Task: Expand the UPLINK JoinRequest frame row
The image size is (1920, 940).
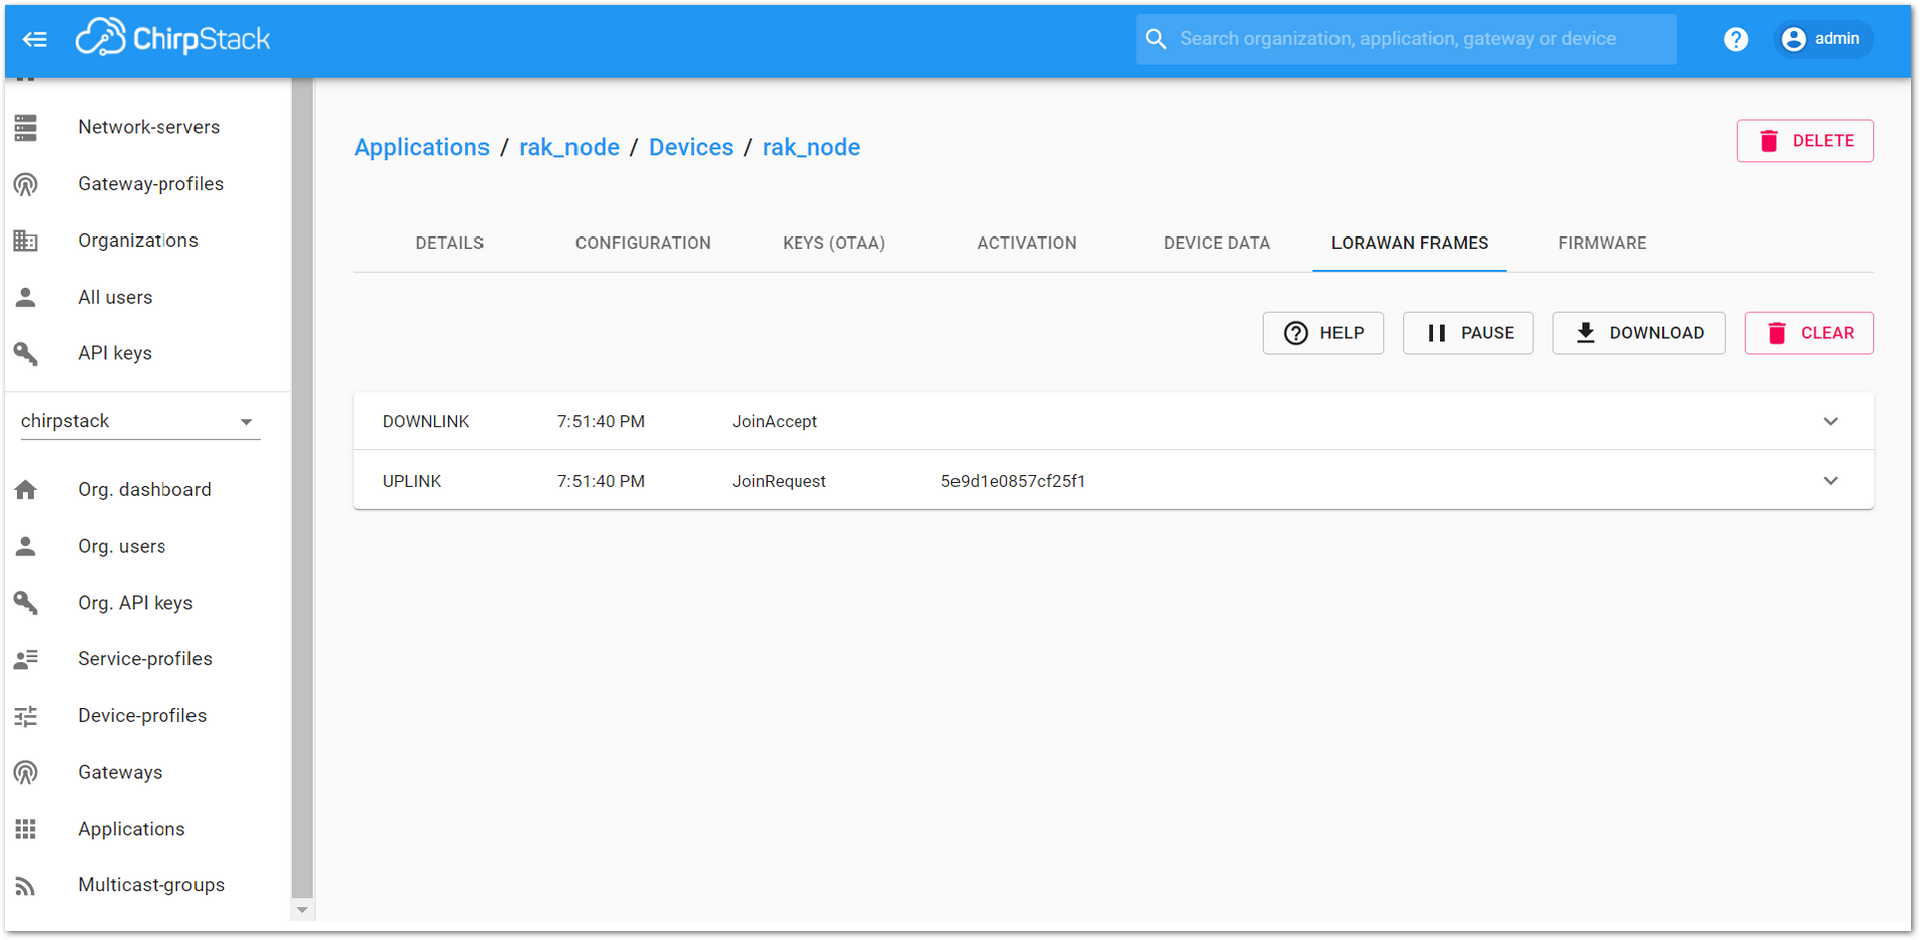Action: 1113,480
